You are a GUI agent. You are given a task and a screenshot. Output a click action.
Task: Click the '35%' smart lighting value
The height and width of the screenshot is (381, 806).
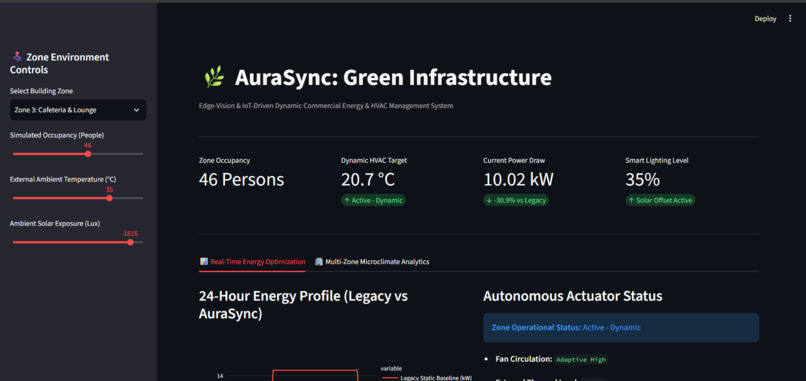coord(643,180)
